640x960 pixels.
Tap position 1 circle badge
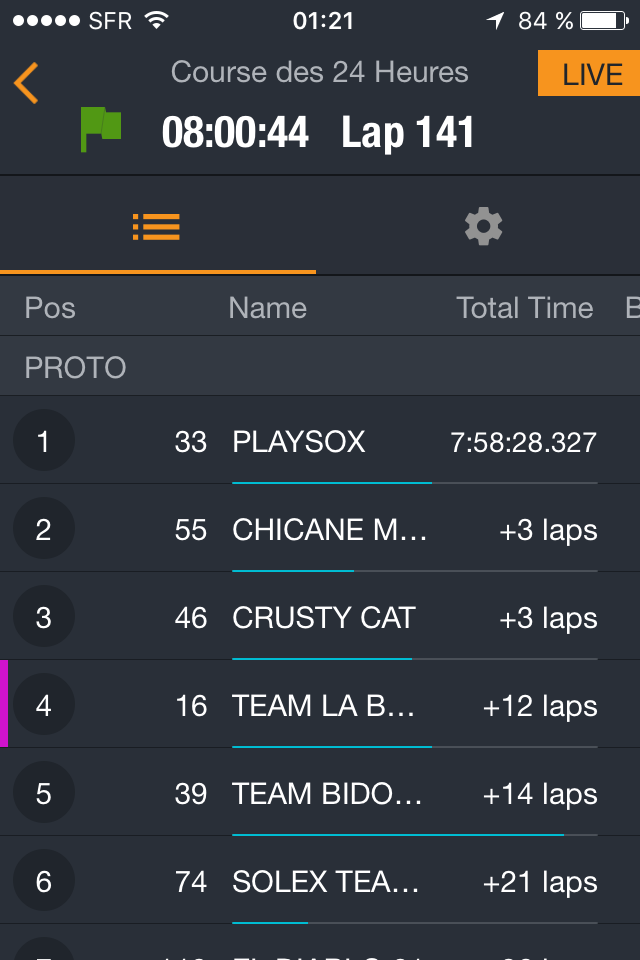pos(43,441)
